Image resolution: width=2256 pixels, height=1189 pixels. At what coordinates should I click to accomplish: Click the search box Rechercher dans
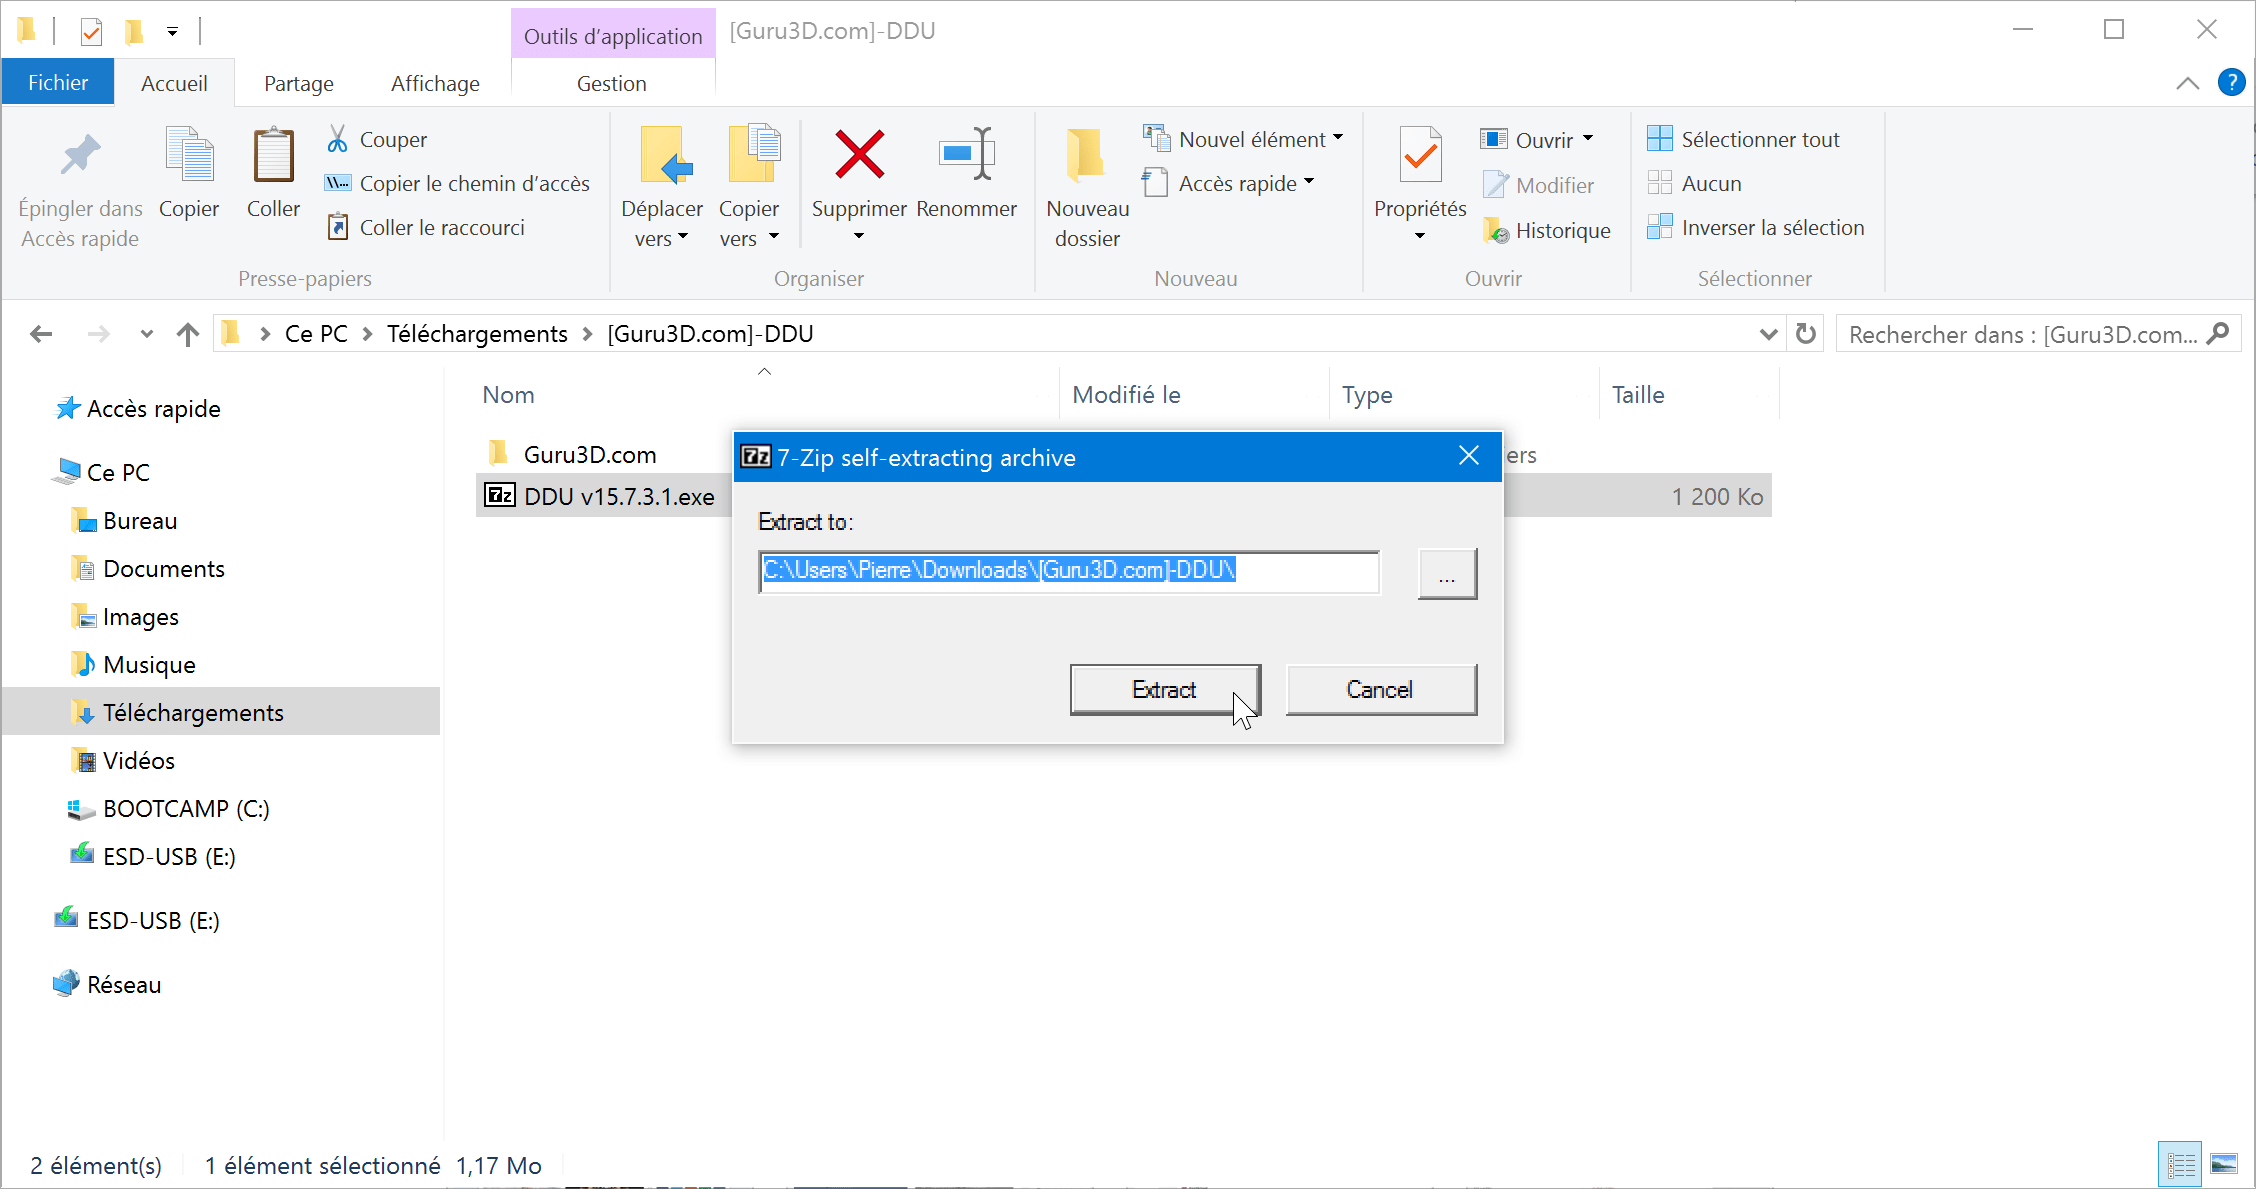[x=2038, y=334]
